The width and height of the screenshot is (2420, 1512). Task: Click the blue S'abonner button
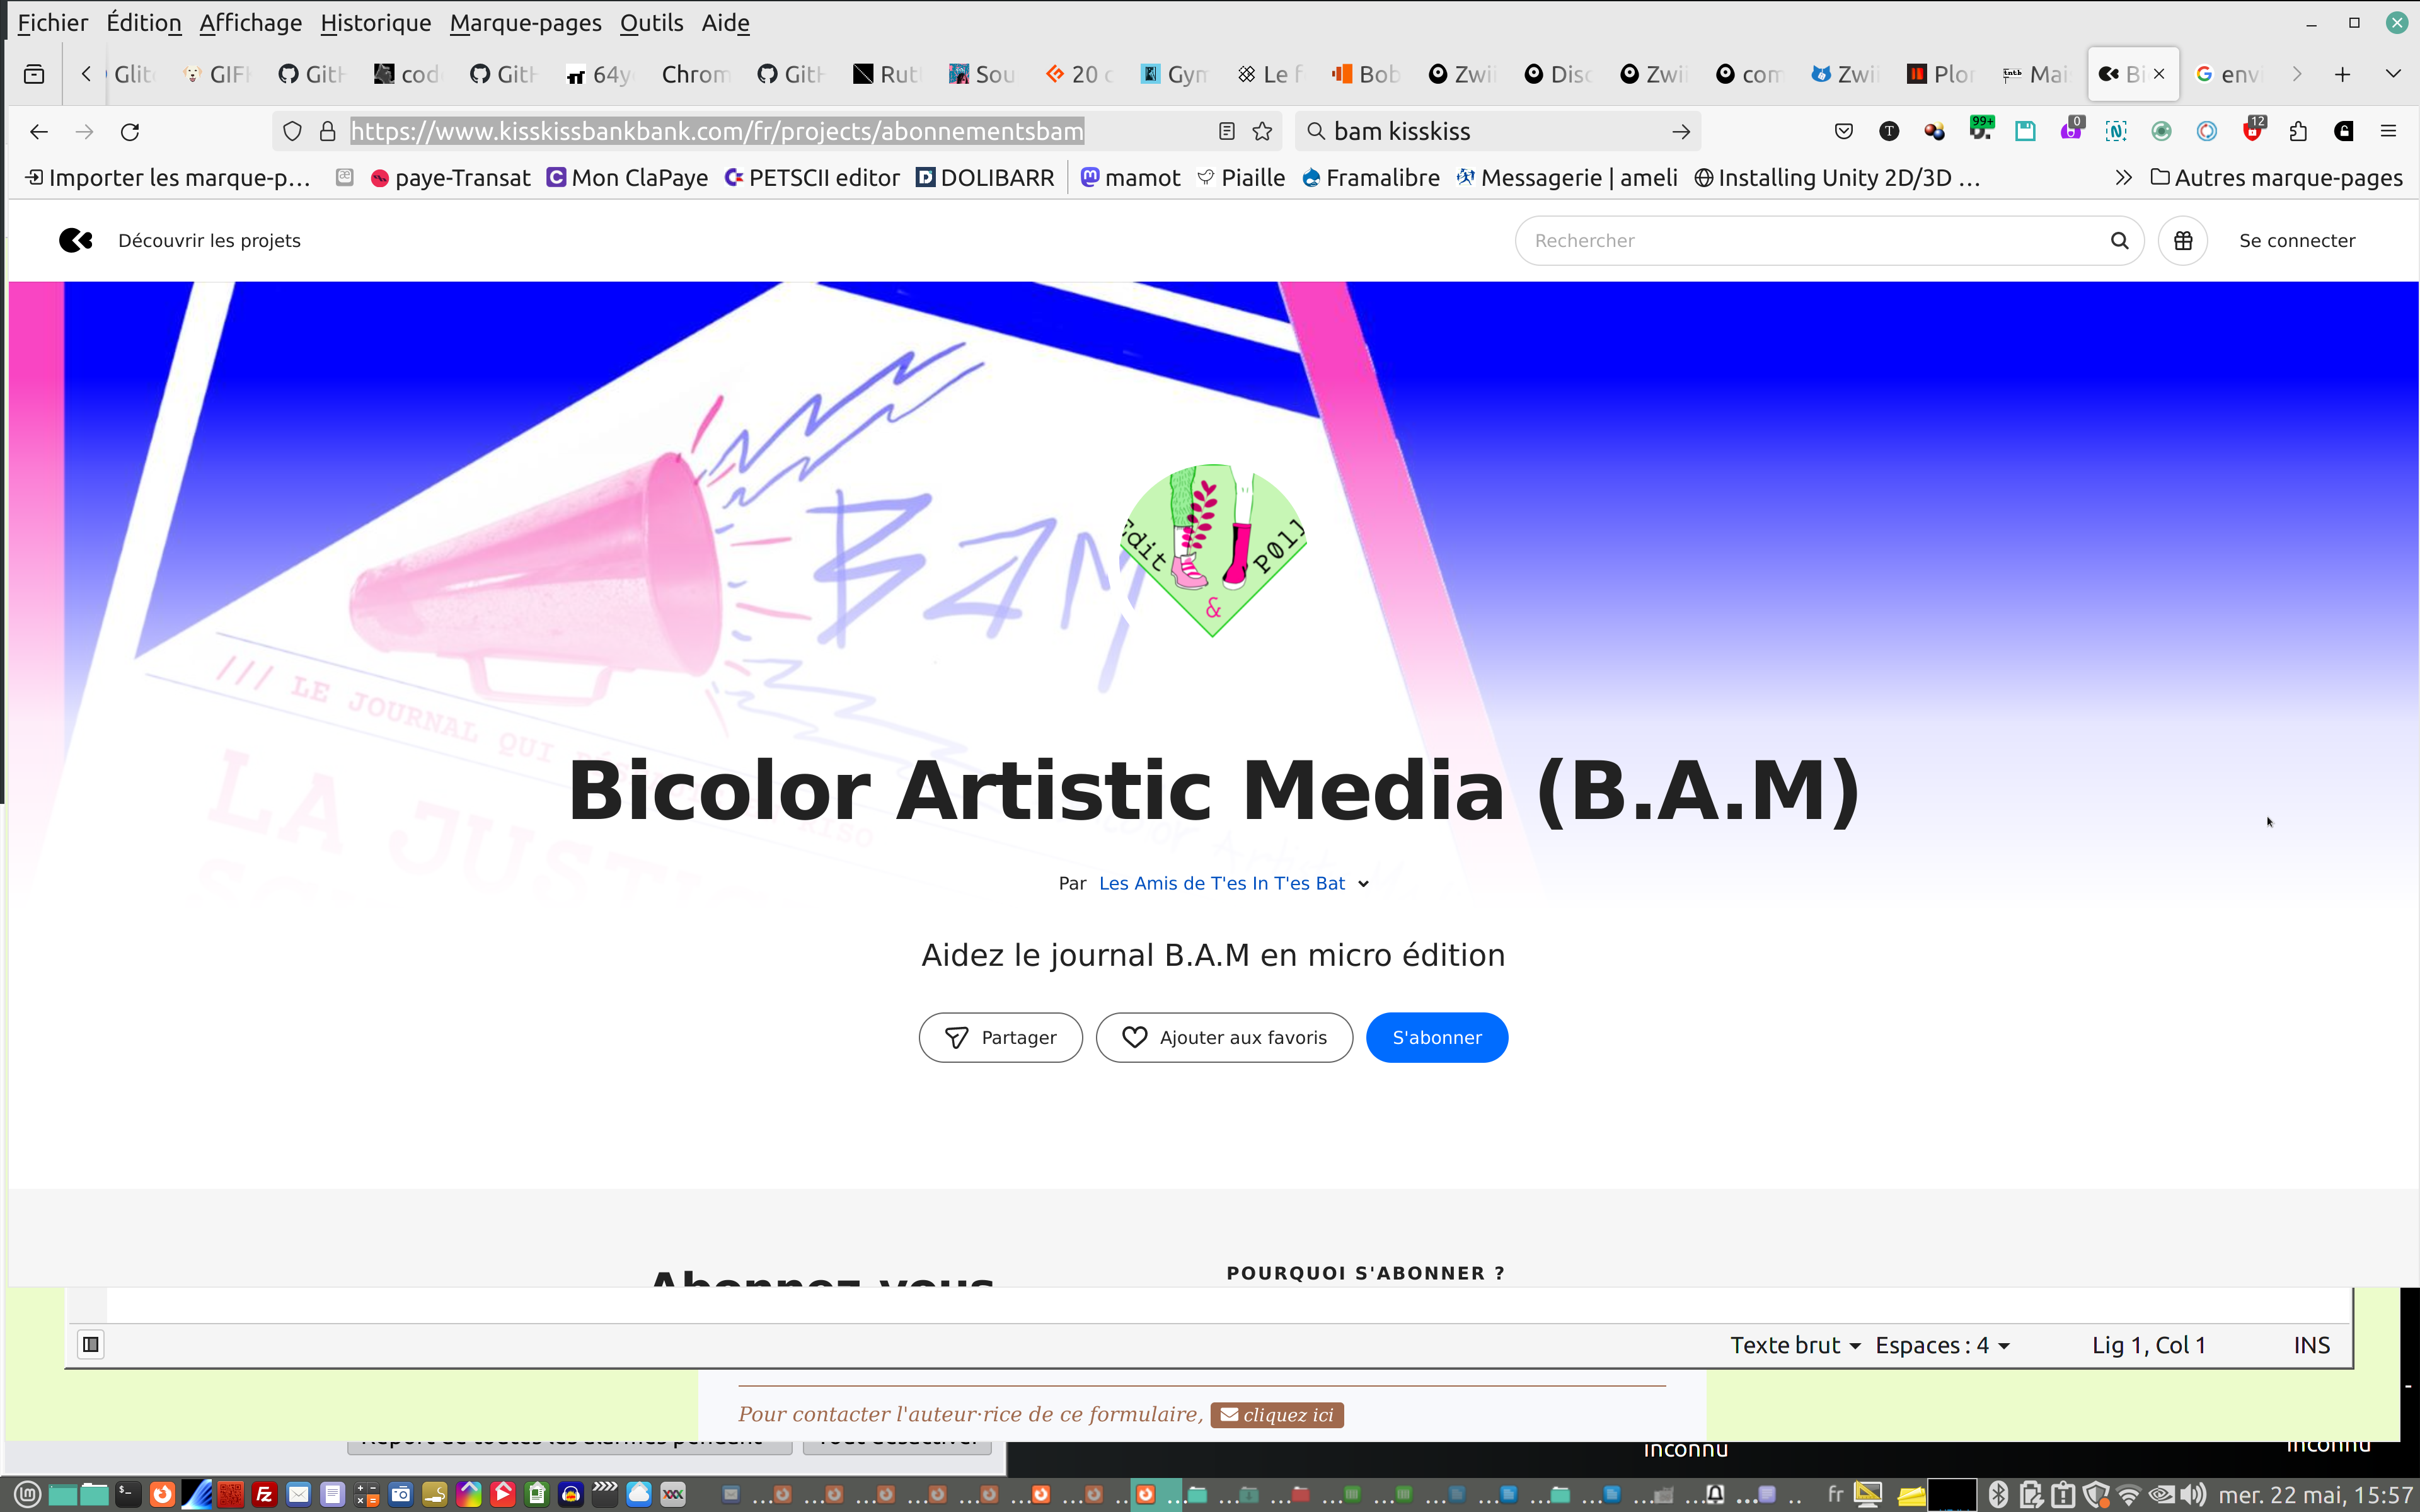pos(1436,1037)
